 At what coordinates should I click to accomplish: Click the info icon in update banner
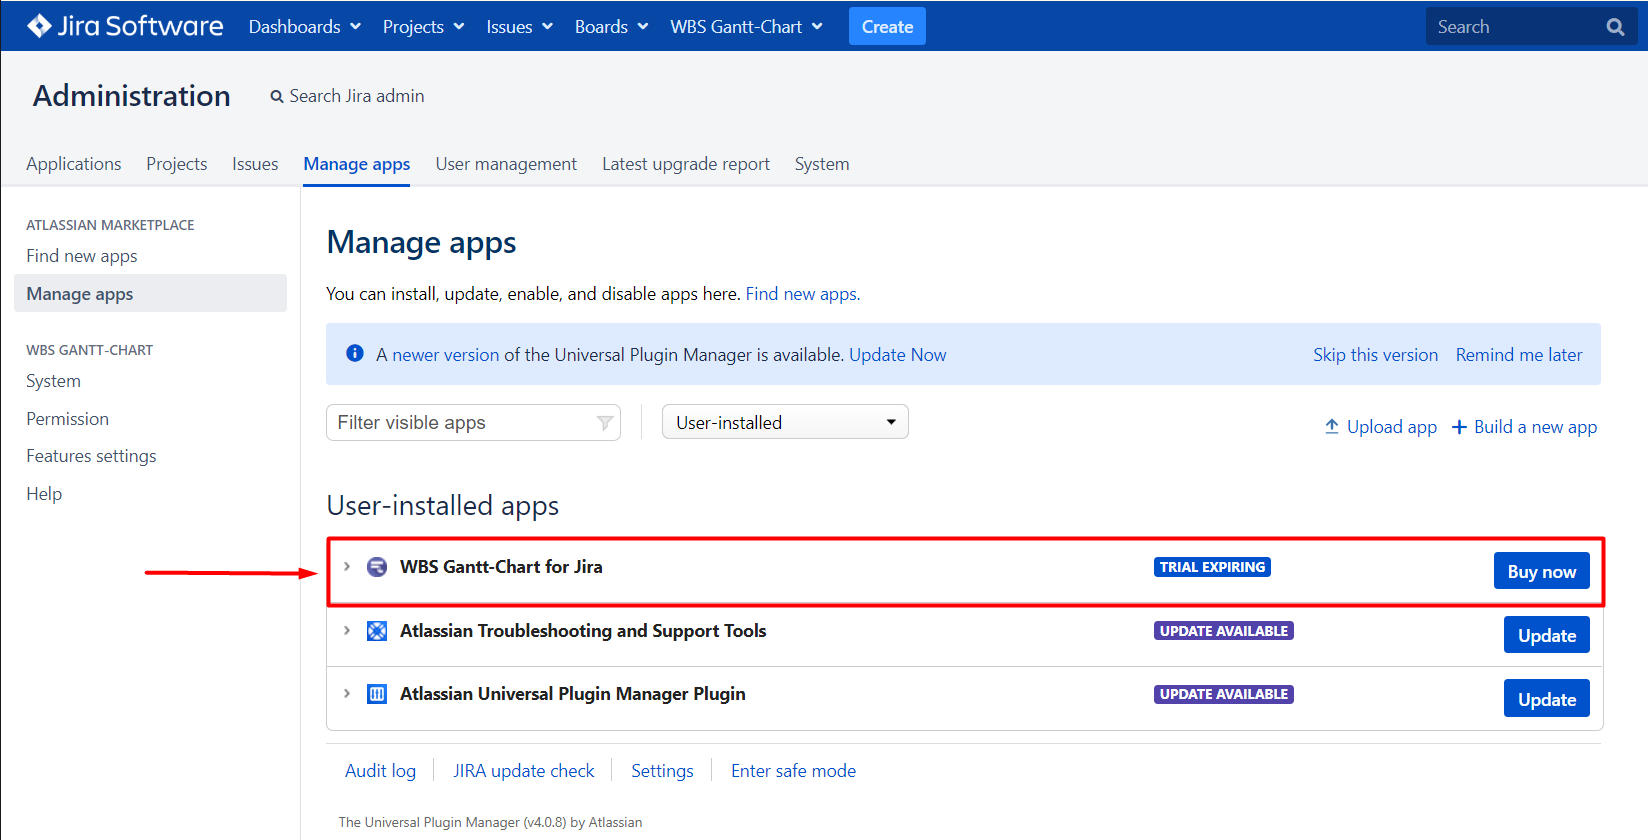click(x=354, y=354)
